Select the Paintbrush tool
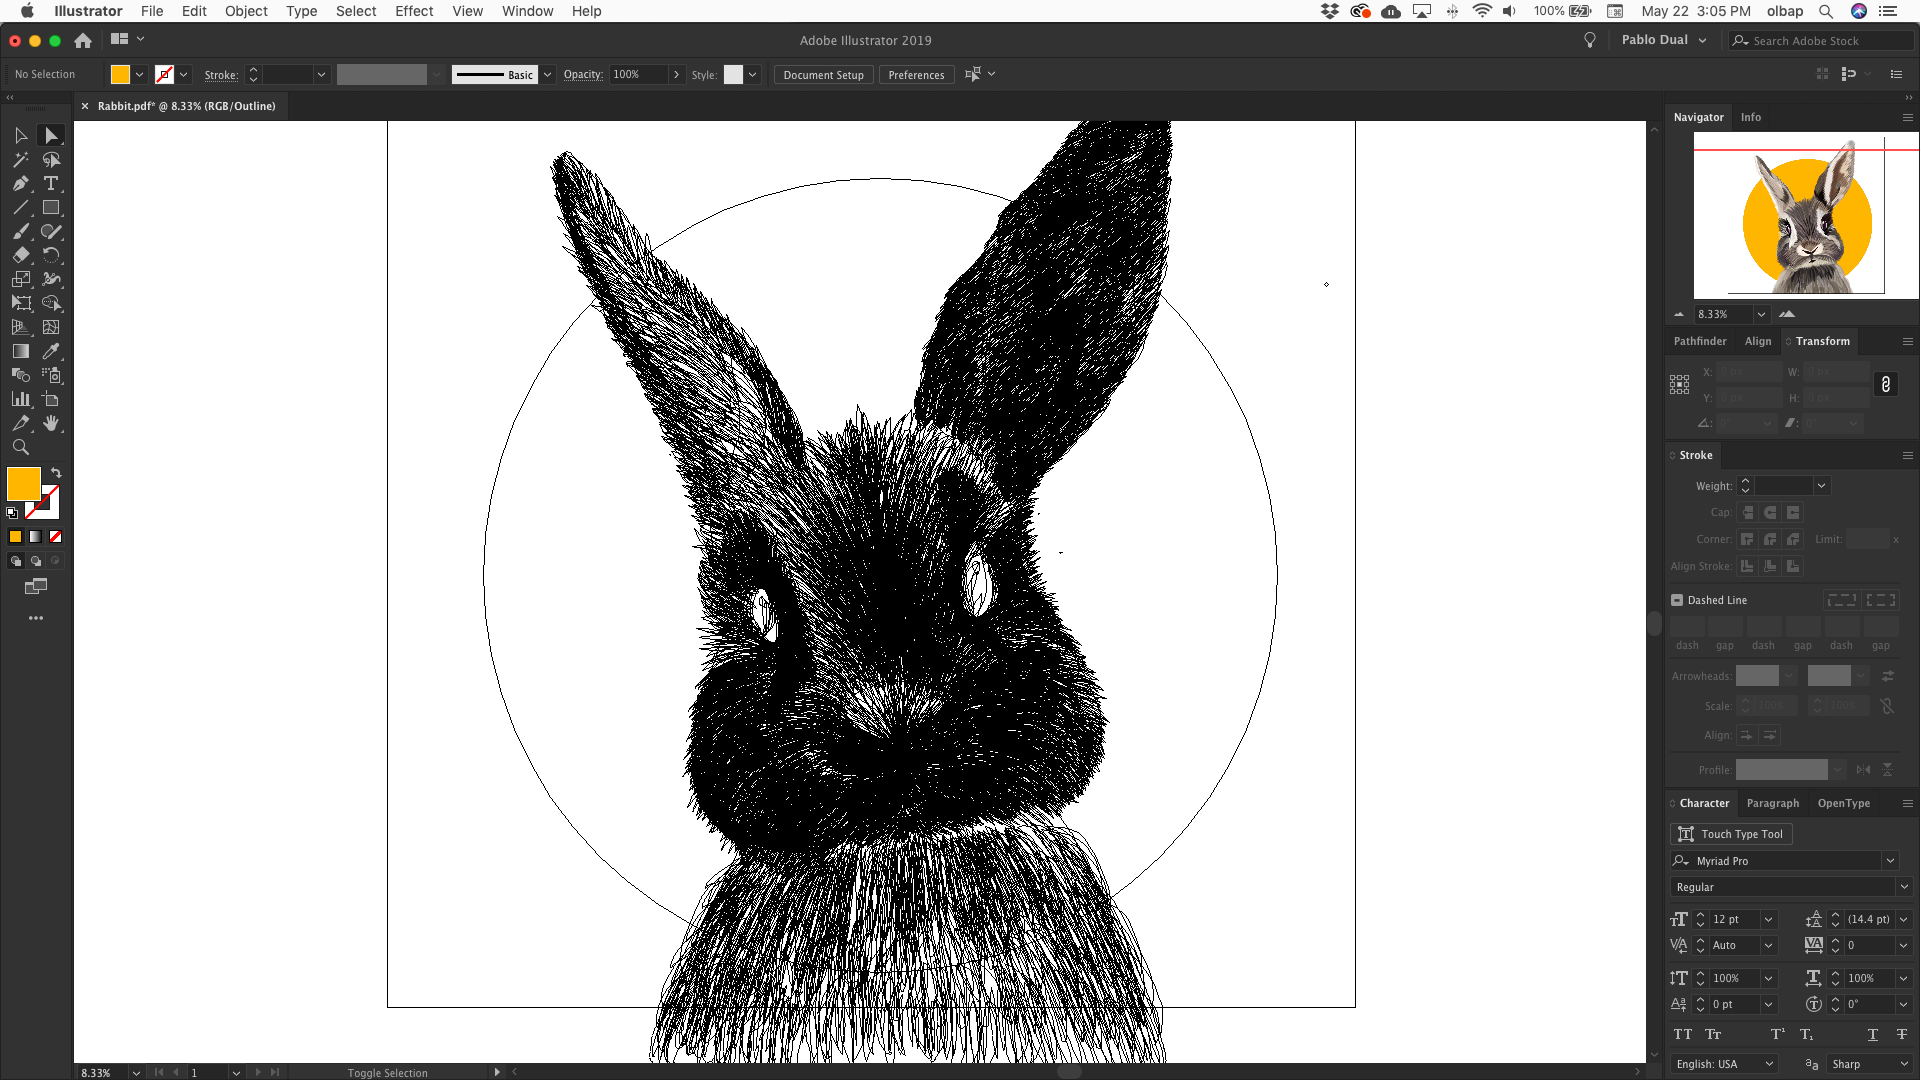This screenshot has width=1920, height=1080. coord(21,232)
